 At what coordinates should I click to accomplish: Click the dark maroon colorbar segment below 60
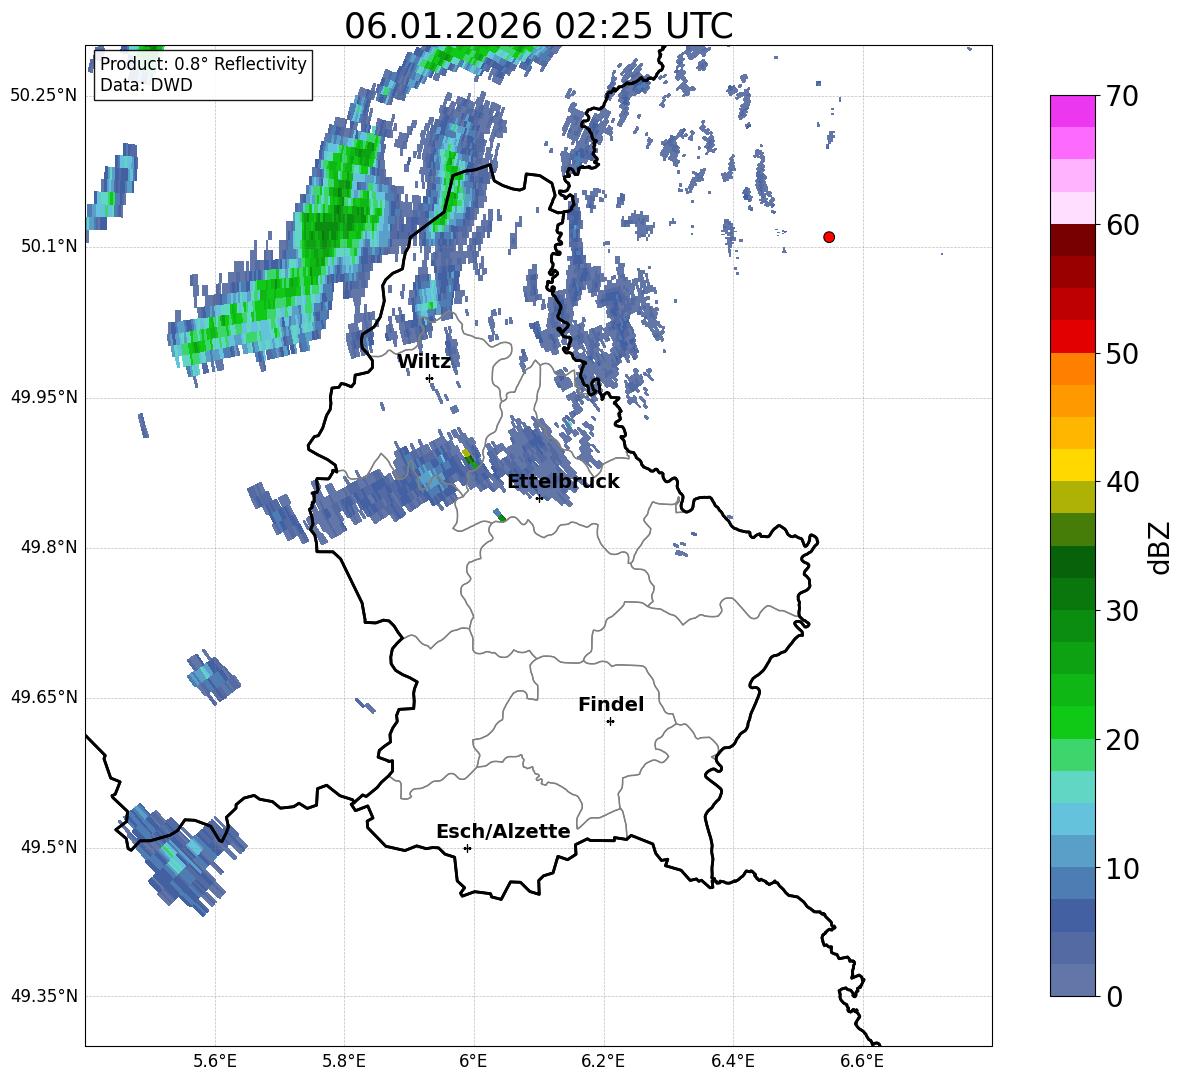coord(1072,240)
